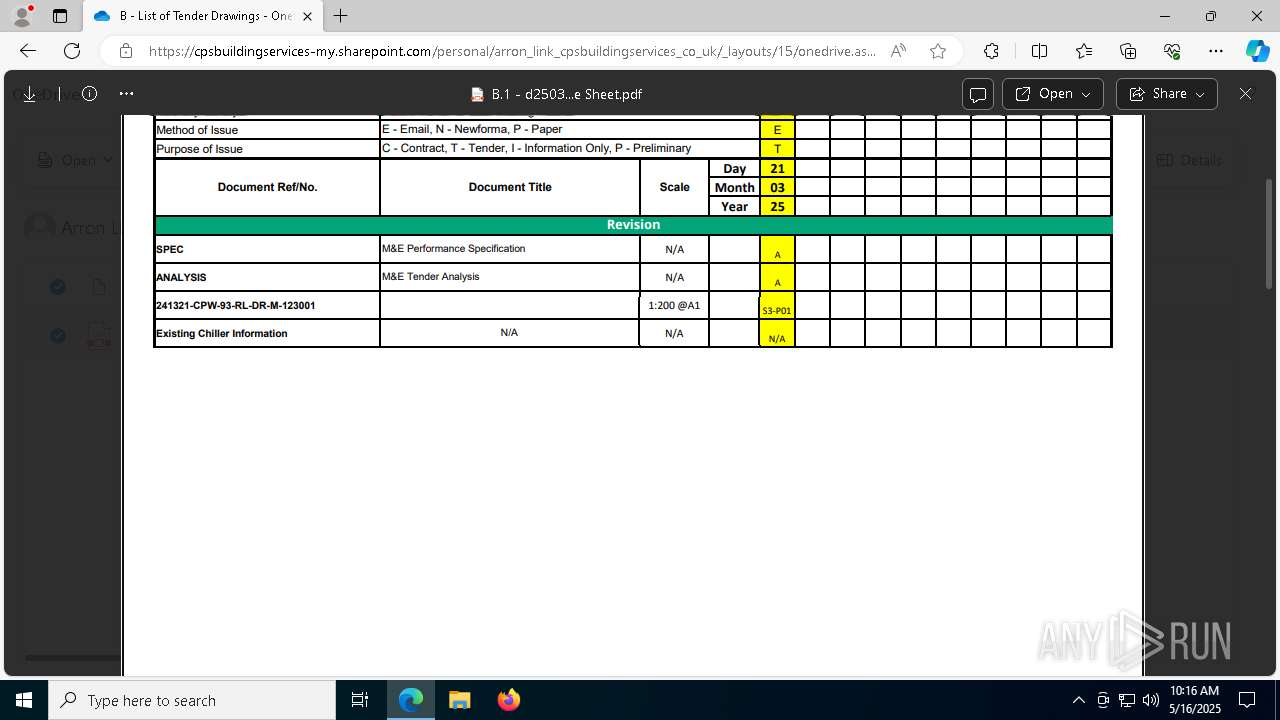The width and height of the screenshot is (1280, 720).
Task: Turn on Read aloud icon
Action: (x=898, y=51)
